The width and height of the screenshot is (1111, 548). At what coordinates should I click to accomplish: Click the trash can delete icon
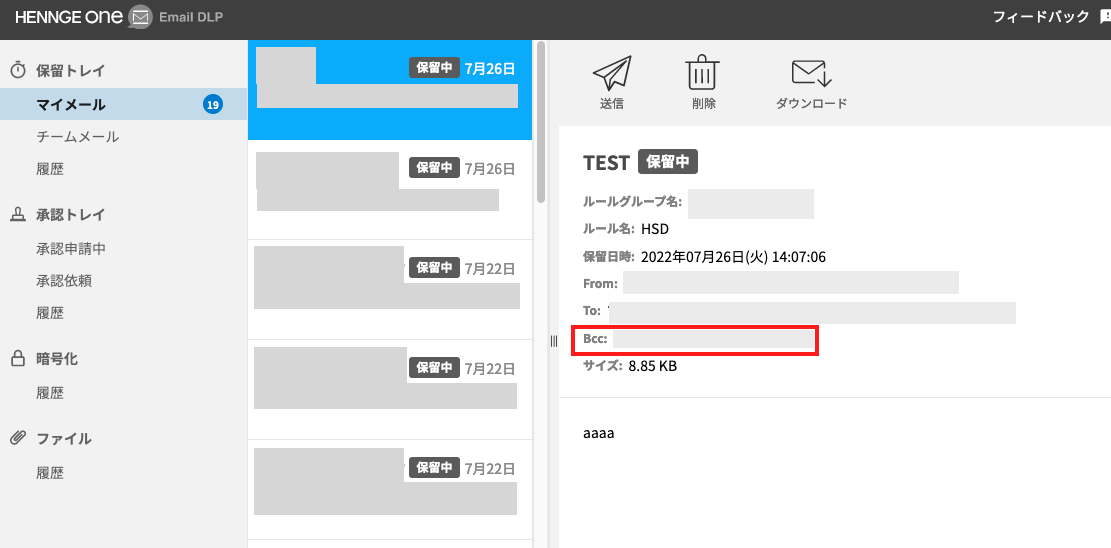703,72
